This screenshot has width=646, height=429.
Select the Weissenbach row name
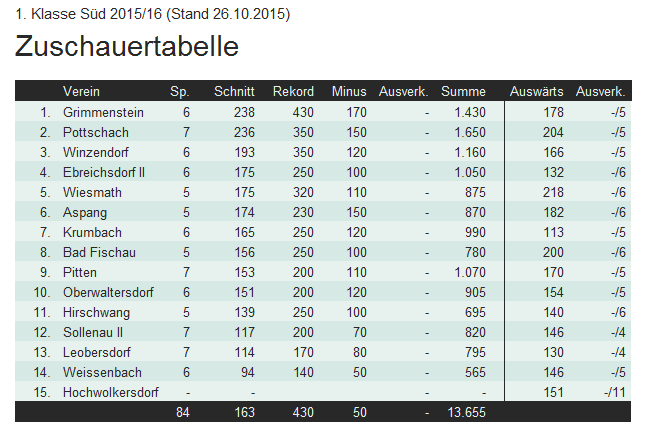[x=102, y=372]
